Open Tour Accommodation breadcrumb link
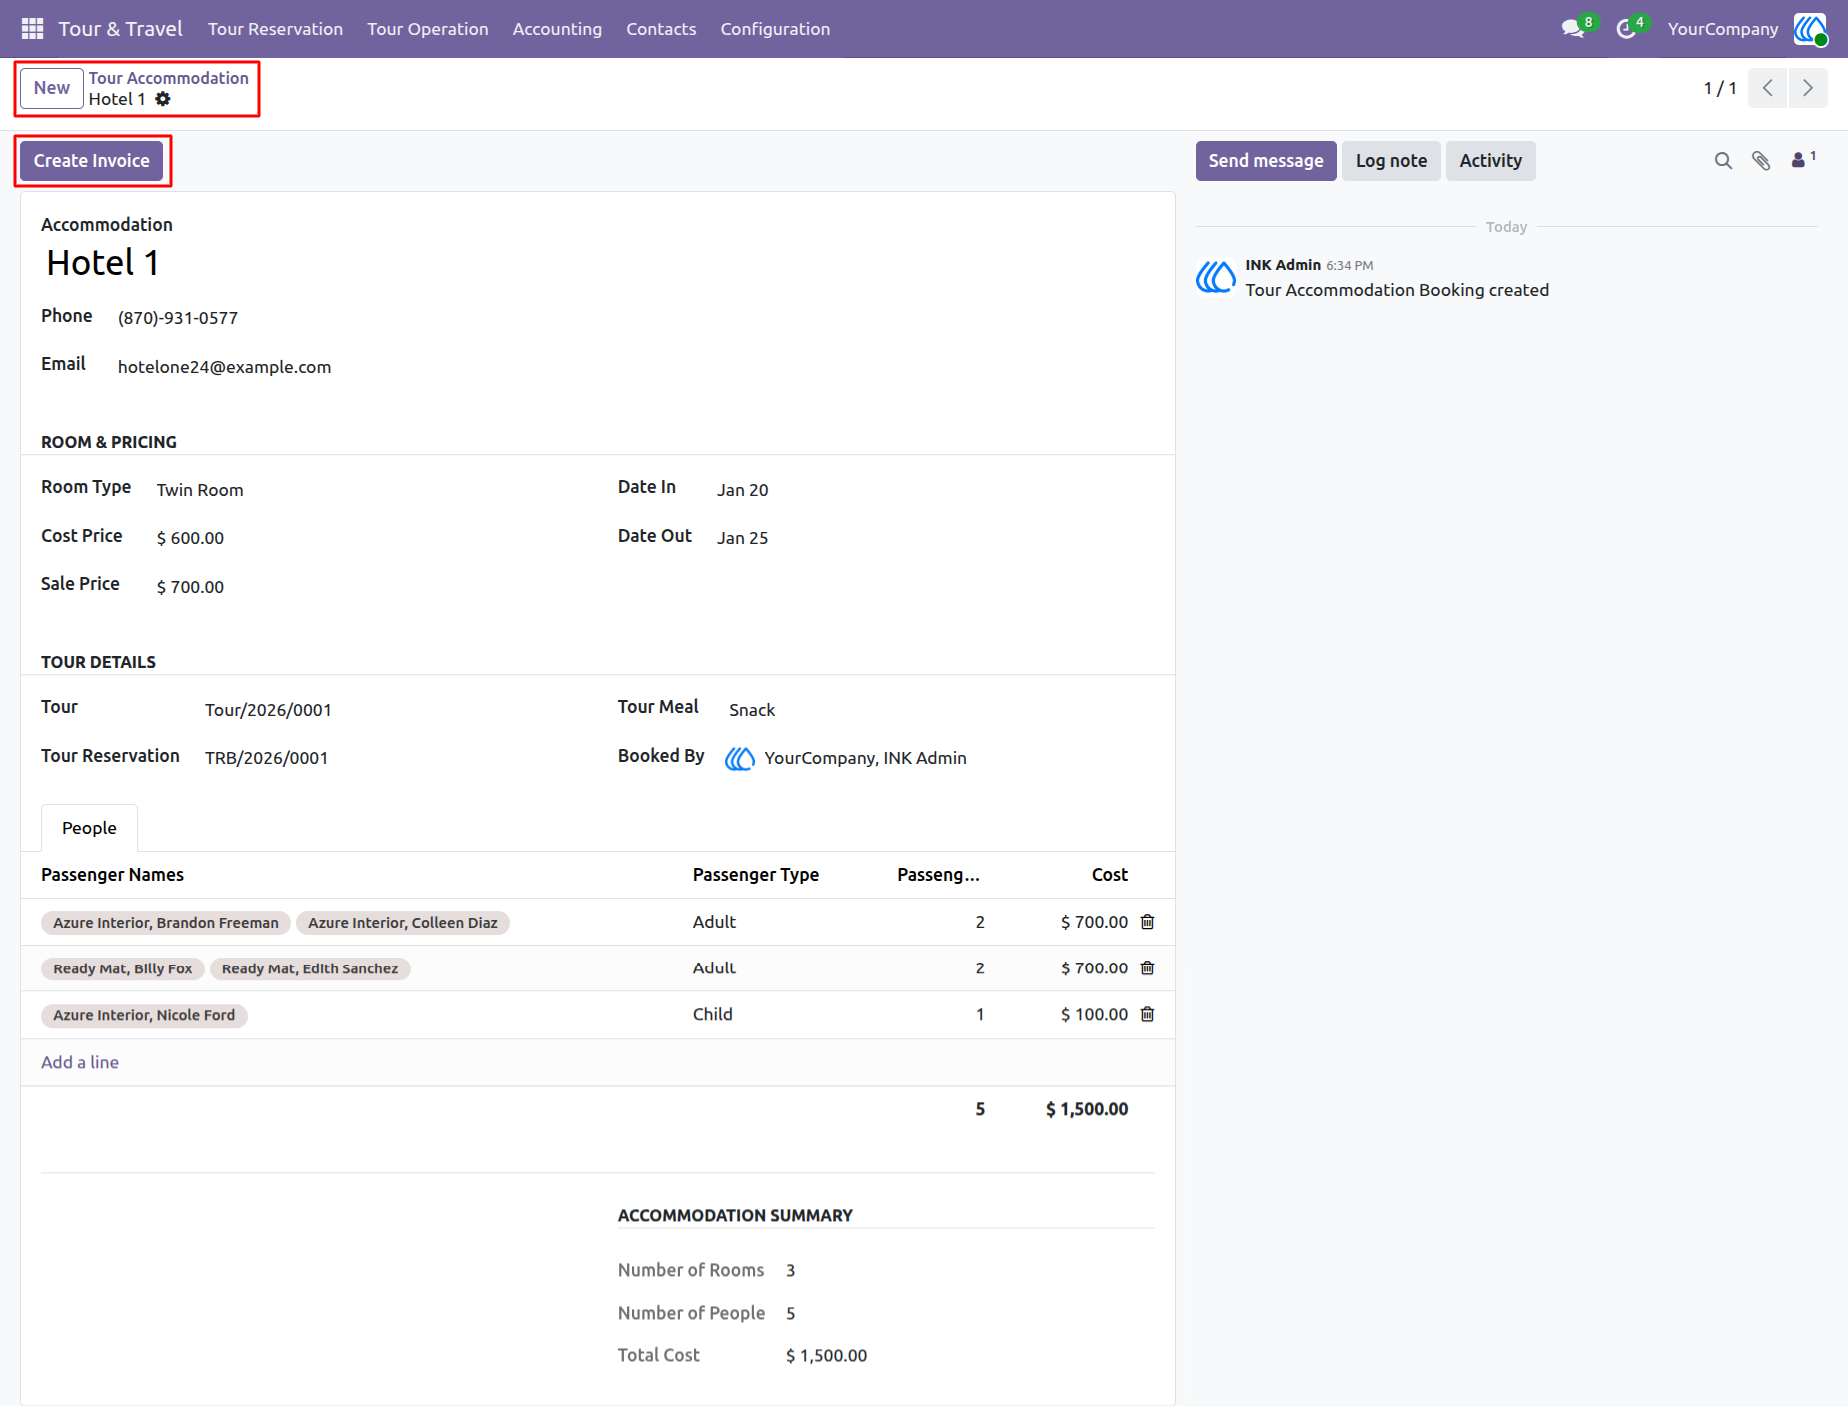 point(168,78)
